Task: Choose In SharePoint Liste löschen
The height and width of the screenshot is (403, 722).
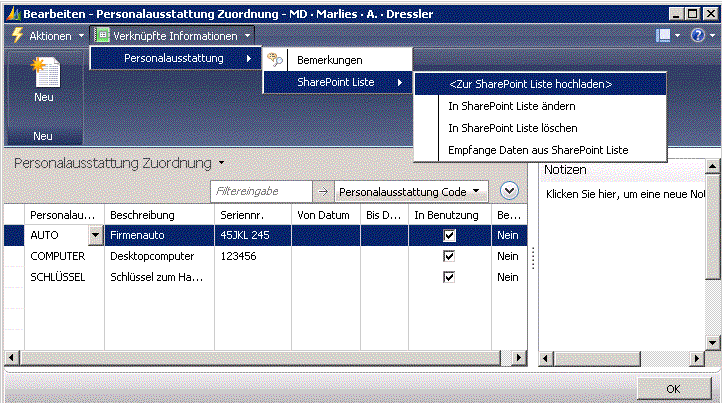Action: point(513,128)
